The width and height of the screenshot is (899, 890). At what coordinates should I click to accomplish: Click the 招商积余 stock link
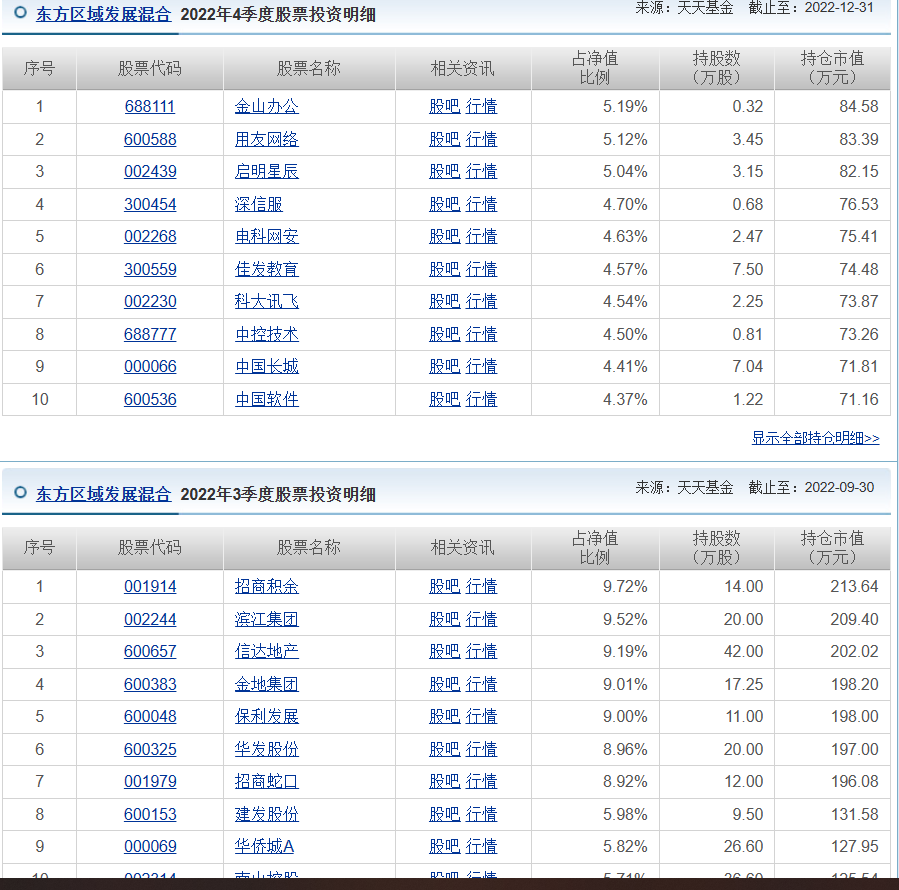[x=267, y=587]
